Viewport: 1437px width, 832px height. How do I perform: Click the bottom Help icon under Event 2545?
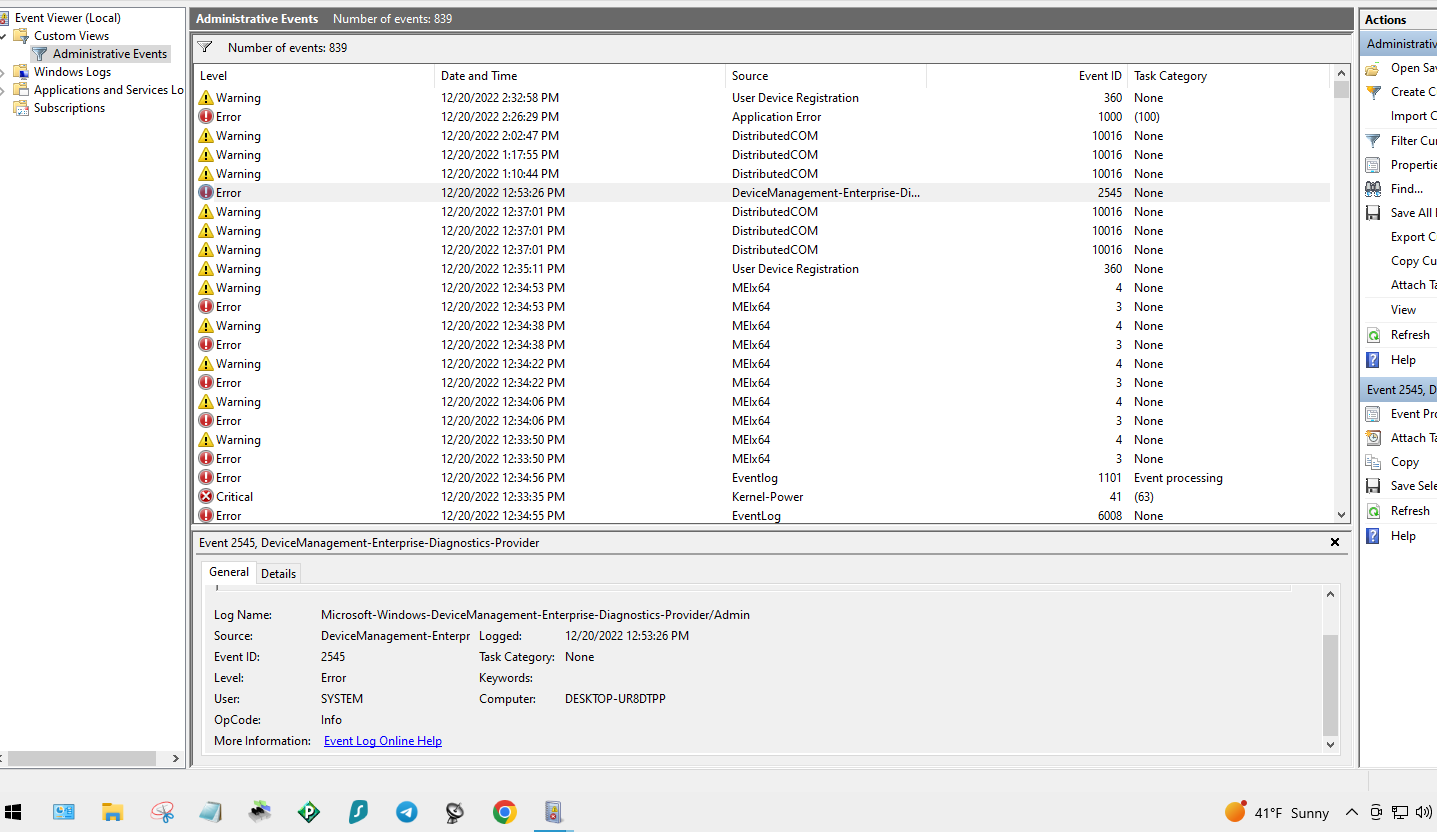[1373, 536]
